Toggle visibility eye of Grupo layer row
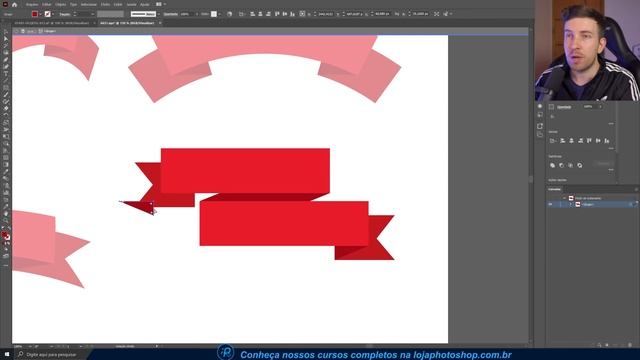This screenshot has width=640, height=360. click(x=550, y=204)
